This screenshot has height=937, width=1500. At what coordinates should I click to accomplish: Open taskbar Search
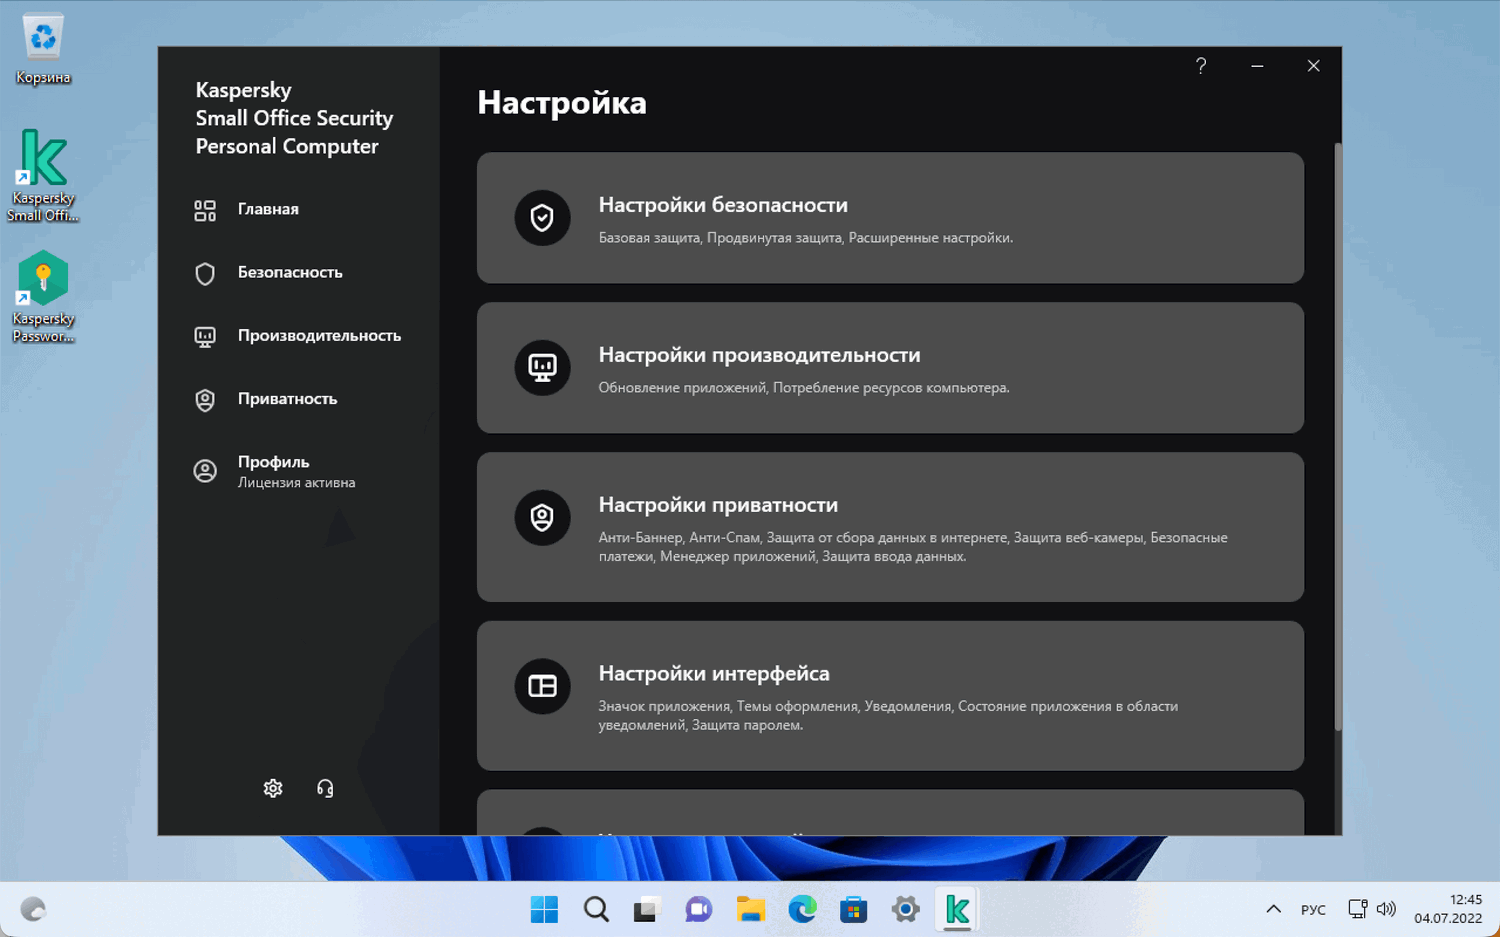(x=597, y=909)
